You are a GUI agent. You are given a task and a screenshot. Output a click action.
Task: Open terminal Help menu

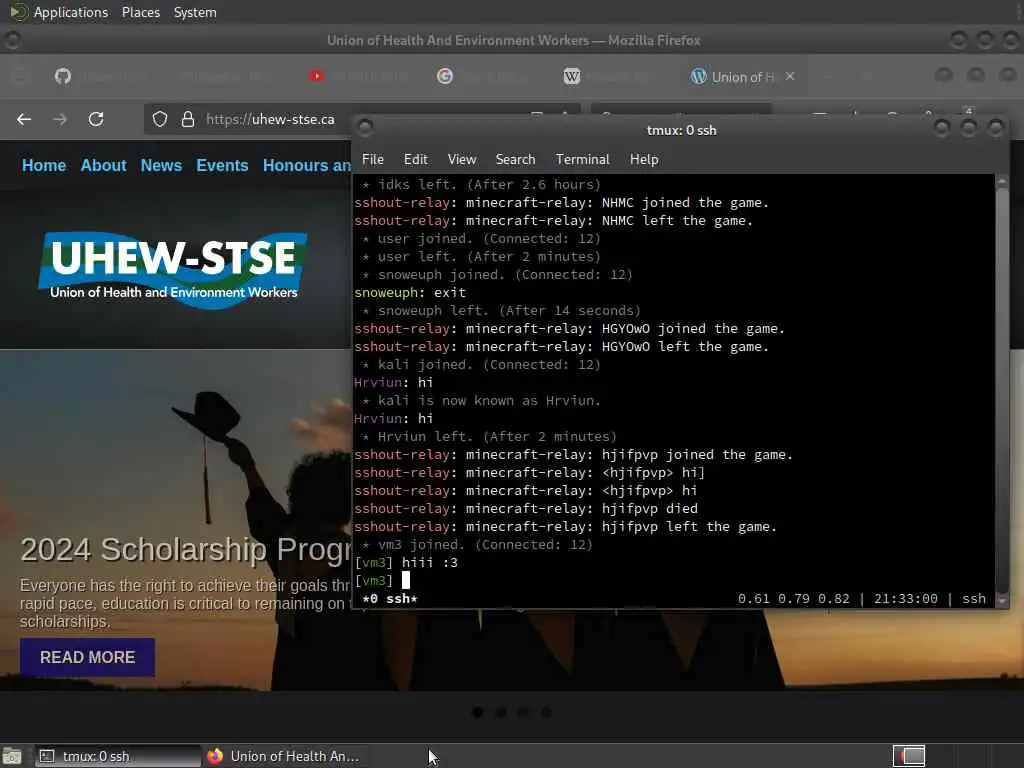pos(644,159)
